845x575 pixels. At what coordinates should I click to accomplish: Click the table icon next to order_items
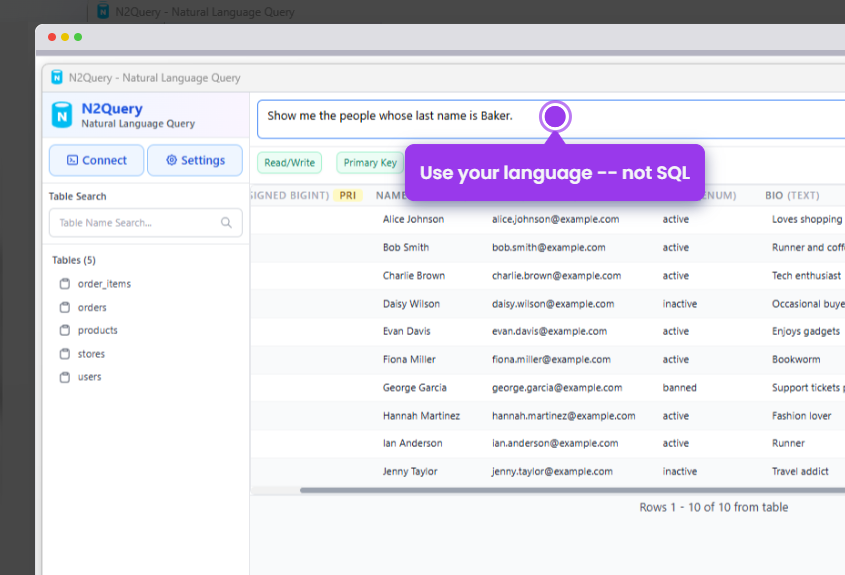tap(65, 283)
